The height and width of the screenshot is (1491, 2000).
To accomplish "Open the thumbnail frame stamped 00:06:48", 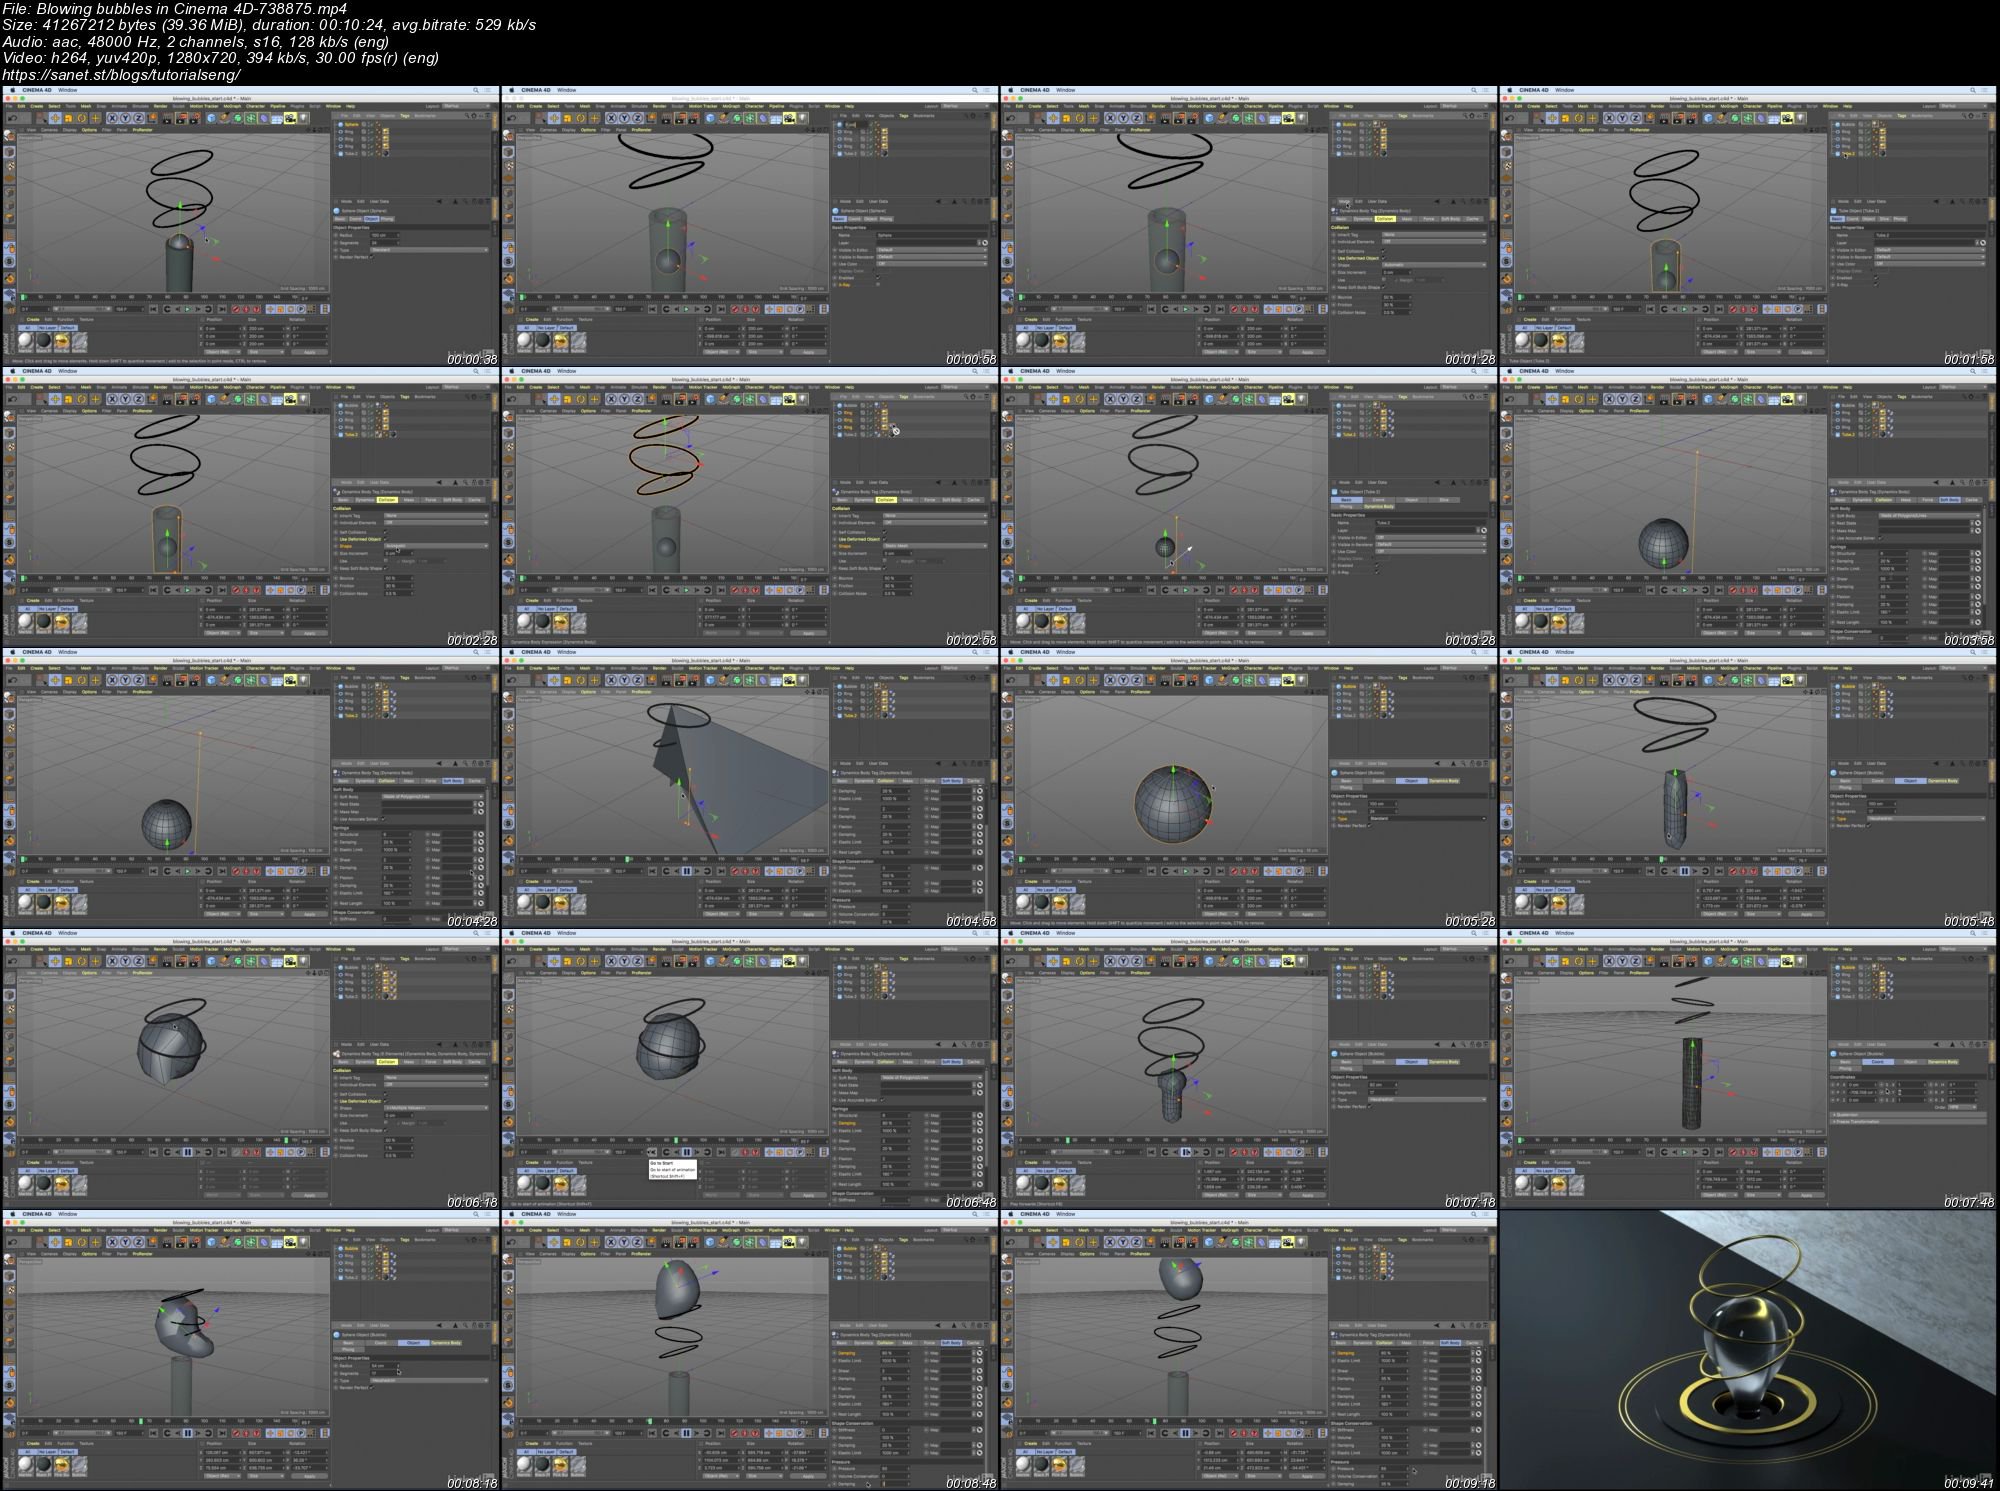I will (750, 1069).
